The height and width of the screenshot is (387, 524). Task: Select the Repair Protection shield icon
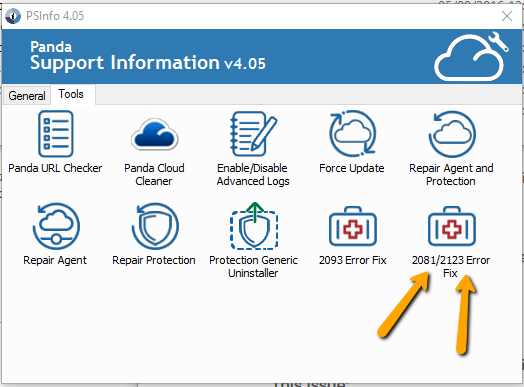point(155,226)
